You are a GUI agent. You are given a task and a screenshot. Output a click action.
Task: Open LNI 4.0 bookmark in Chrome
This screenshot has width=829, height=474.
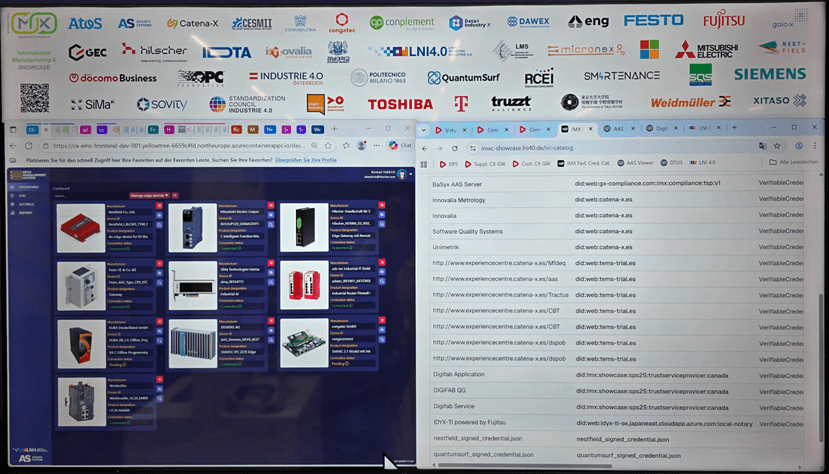[x=703, y=162]
